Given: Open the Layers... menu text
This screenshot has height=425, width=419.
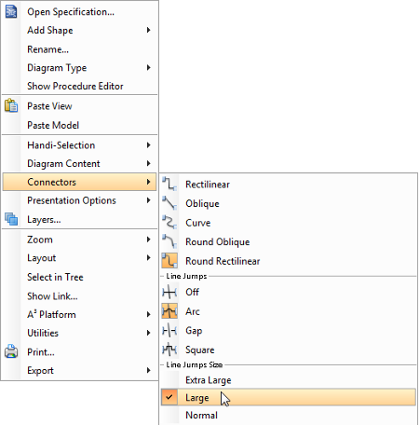Looking at the screenshot, I should click(x=44, y=220).
